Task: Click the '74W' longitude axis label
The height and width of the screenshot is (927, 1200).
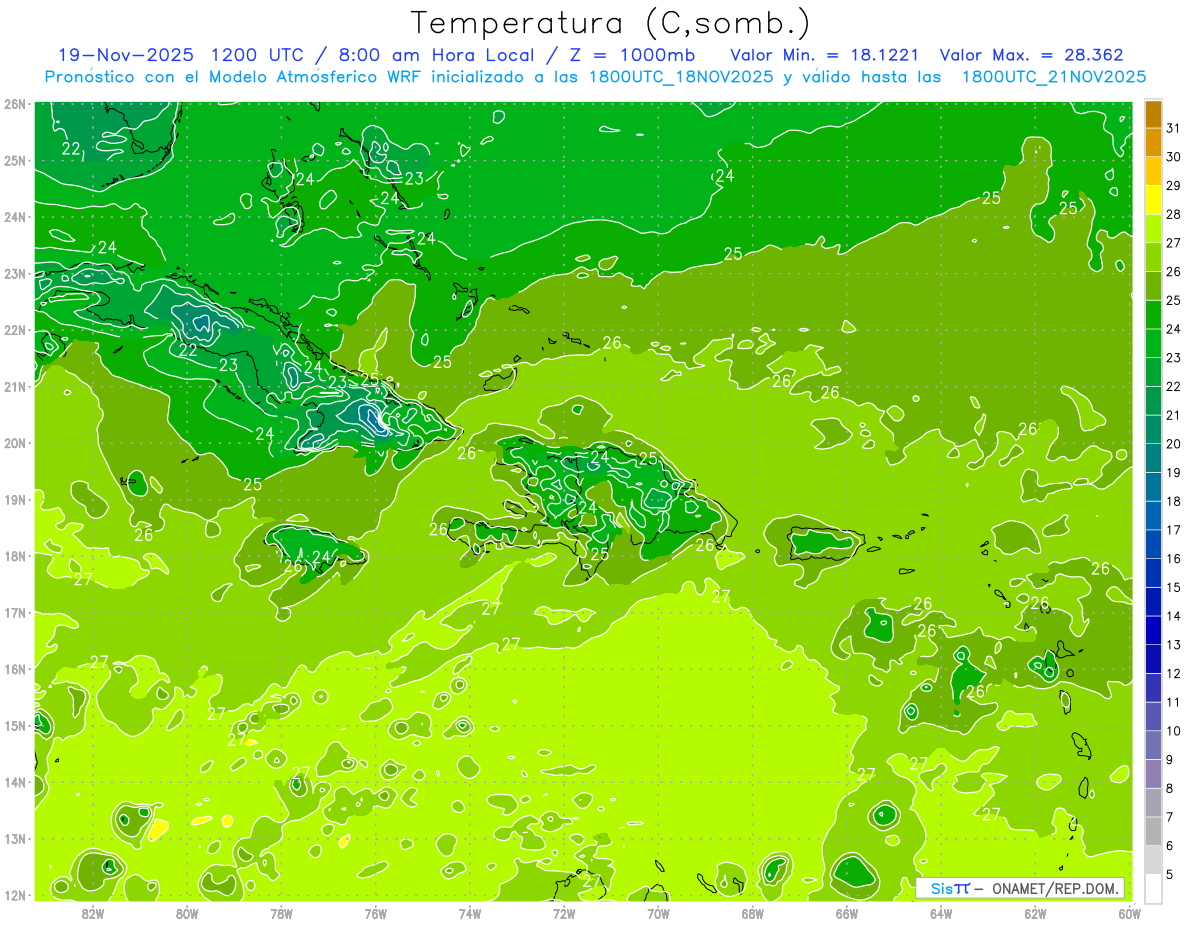Action: (x=470, y=913)
